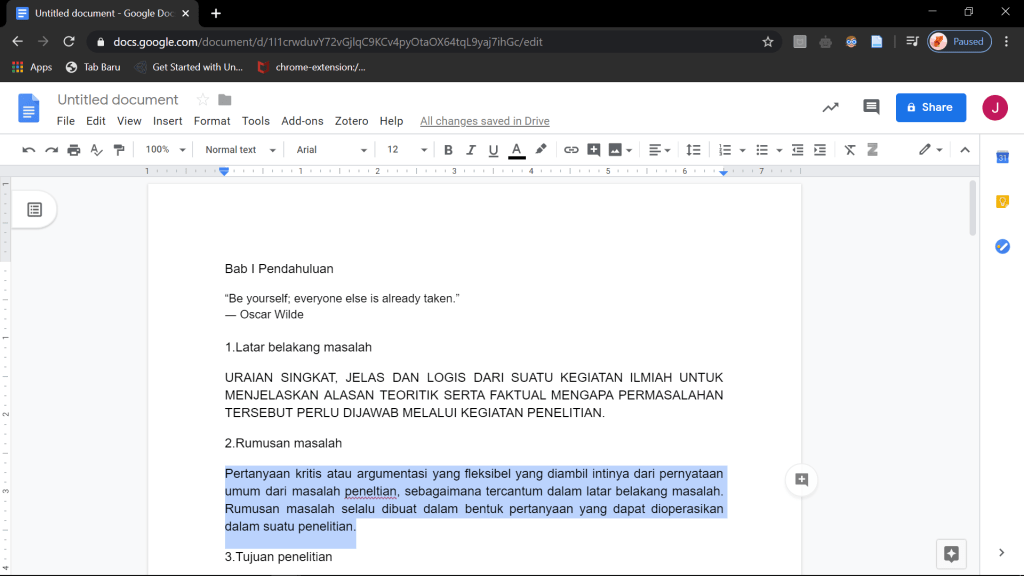This screenshot has width=1024, height=576.
Task: Open the Format menu
Action: tap(212, 121)
